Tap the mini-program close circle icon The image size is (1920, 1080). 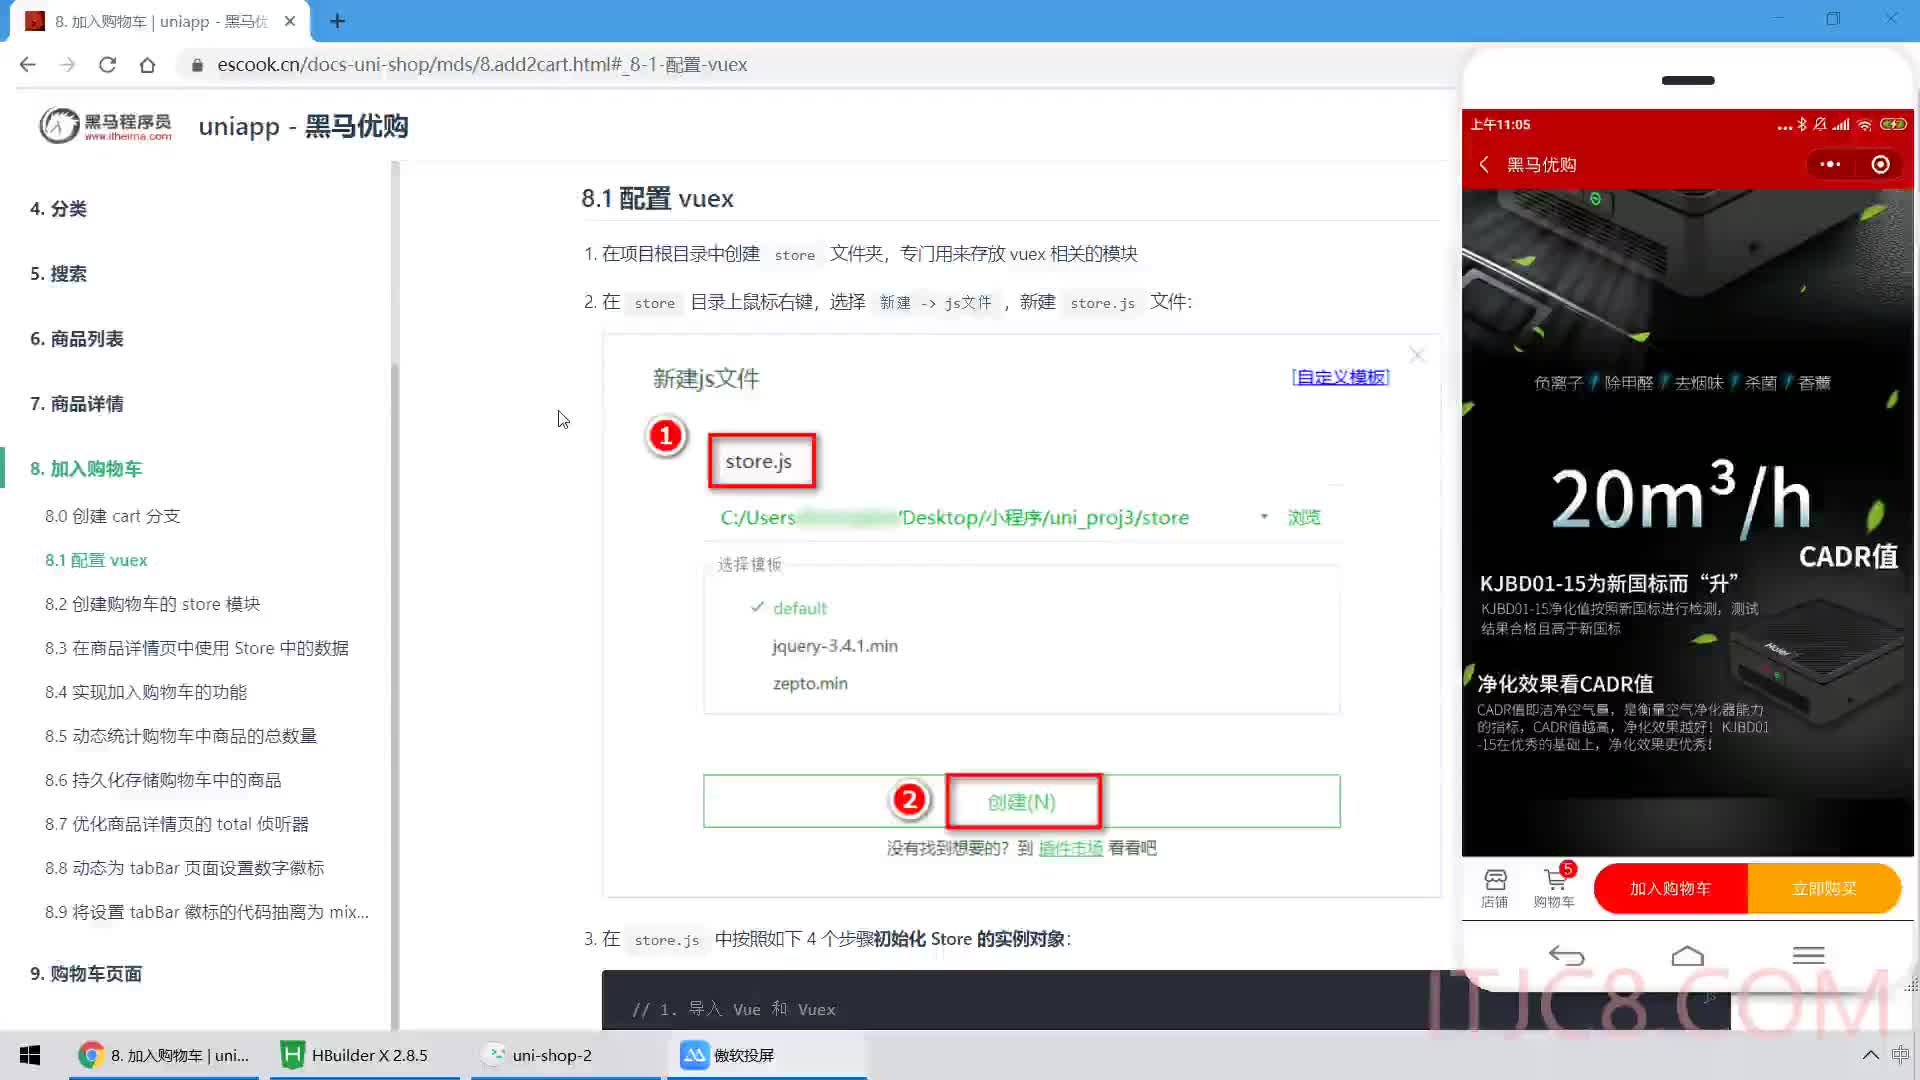click(1880, 164)
